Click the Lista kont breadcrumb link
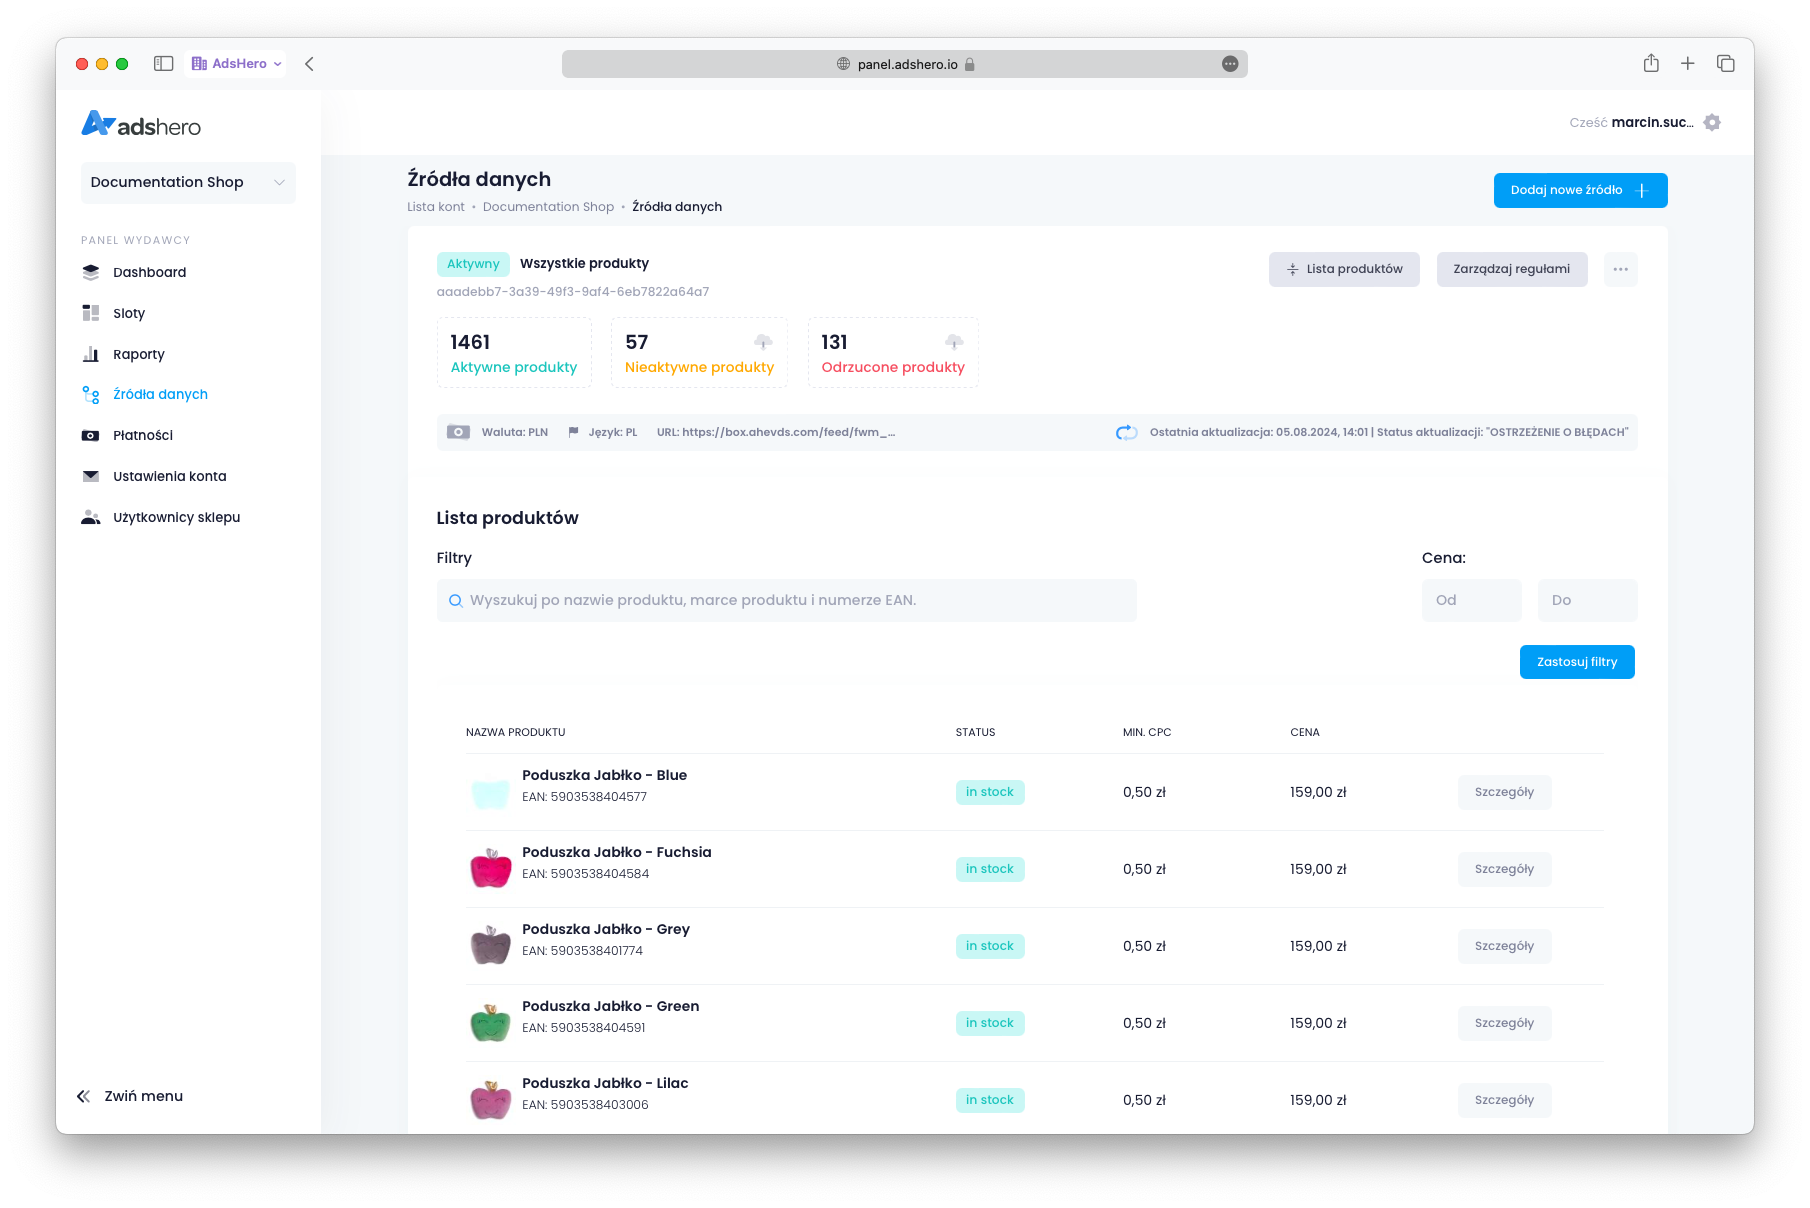 pyautogui.click(x=435, y=207)
